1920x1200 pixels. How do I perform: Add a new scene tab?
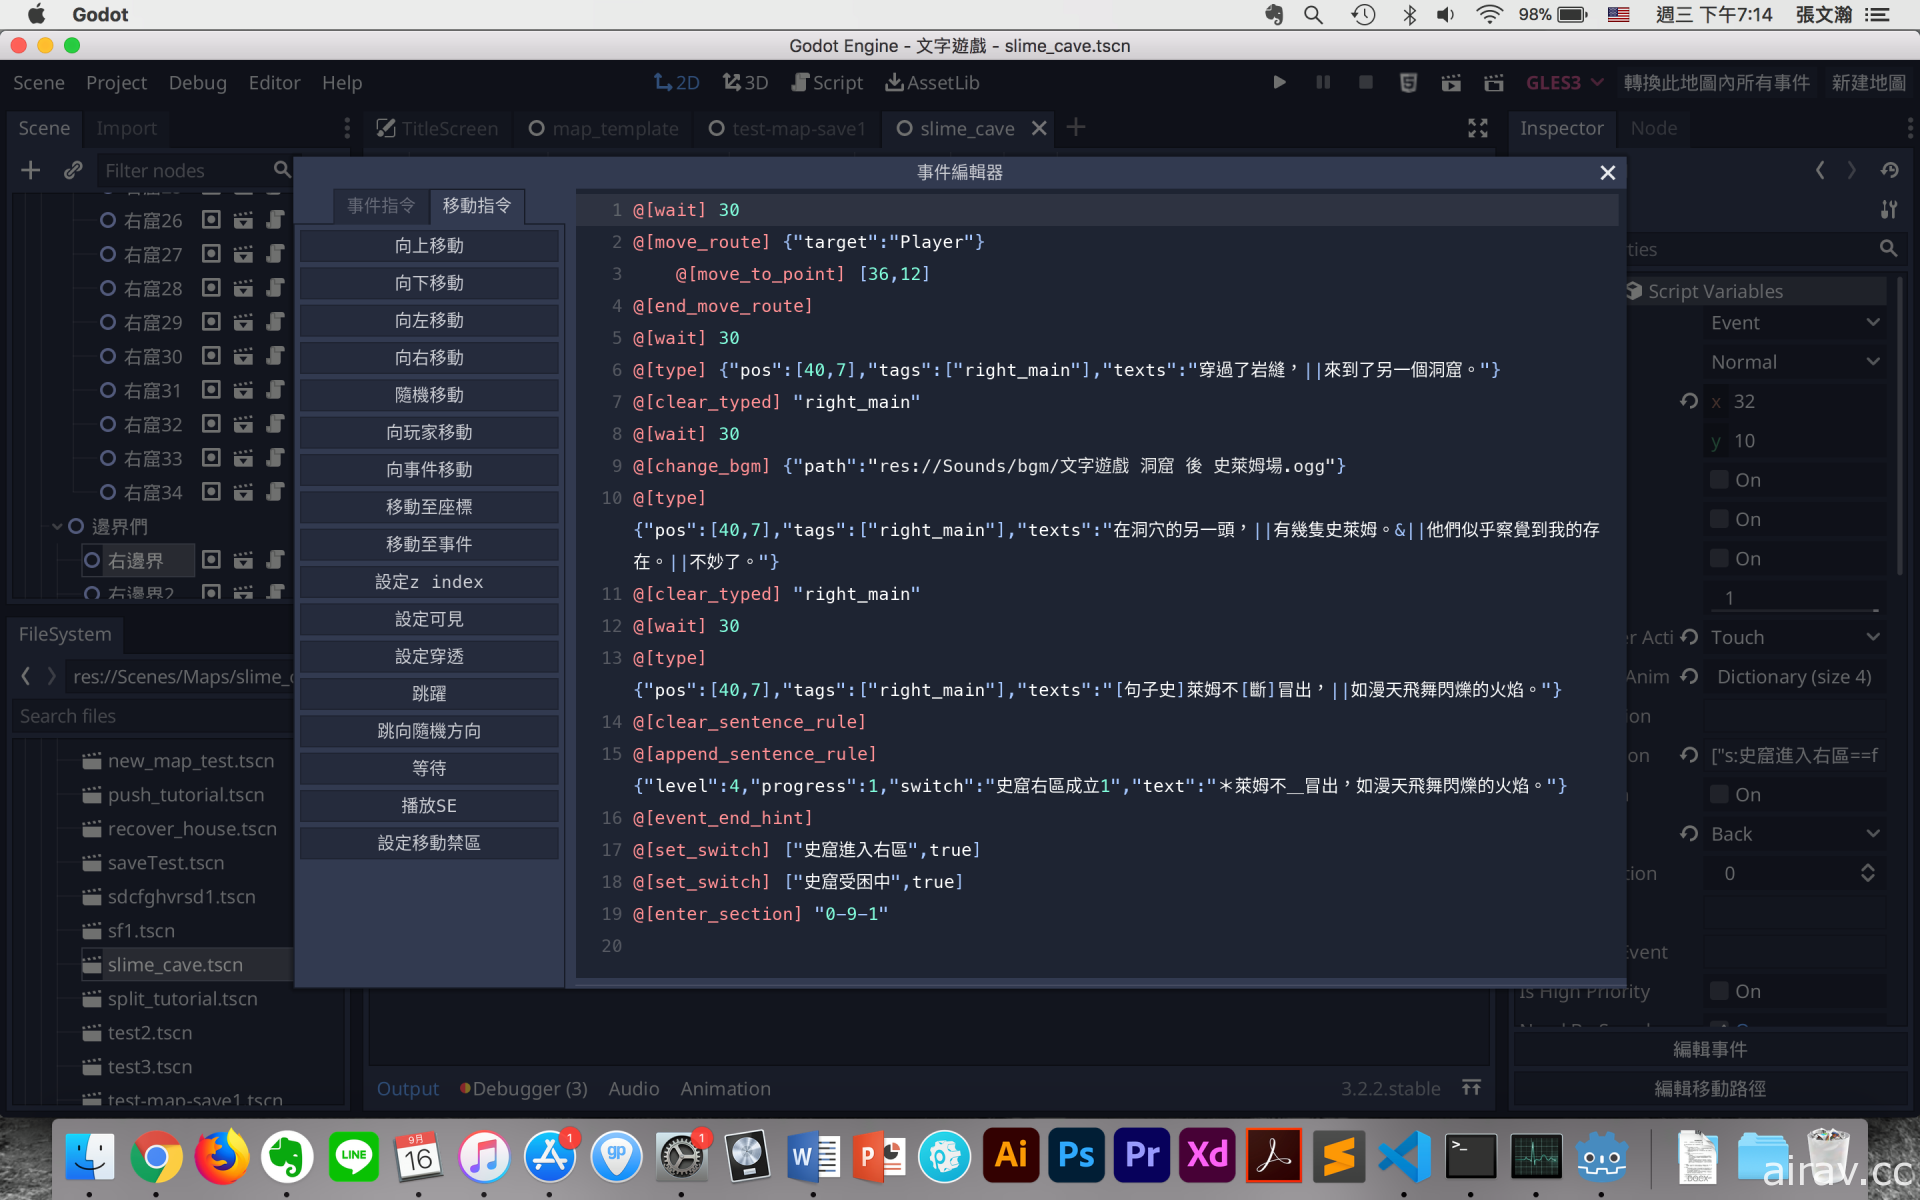pyautogui.click(x=1076, y=127)
